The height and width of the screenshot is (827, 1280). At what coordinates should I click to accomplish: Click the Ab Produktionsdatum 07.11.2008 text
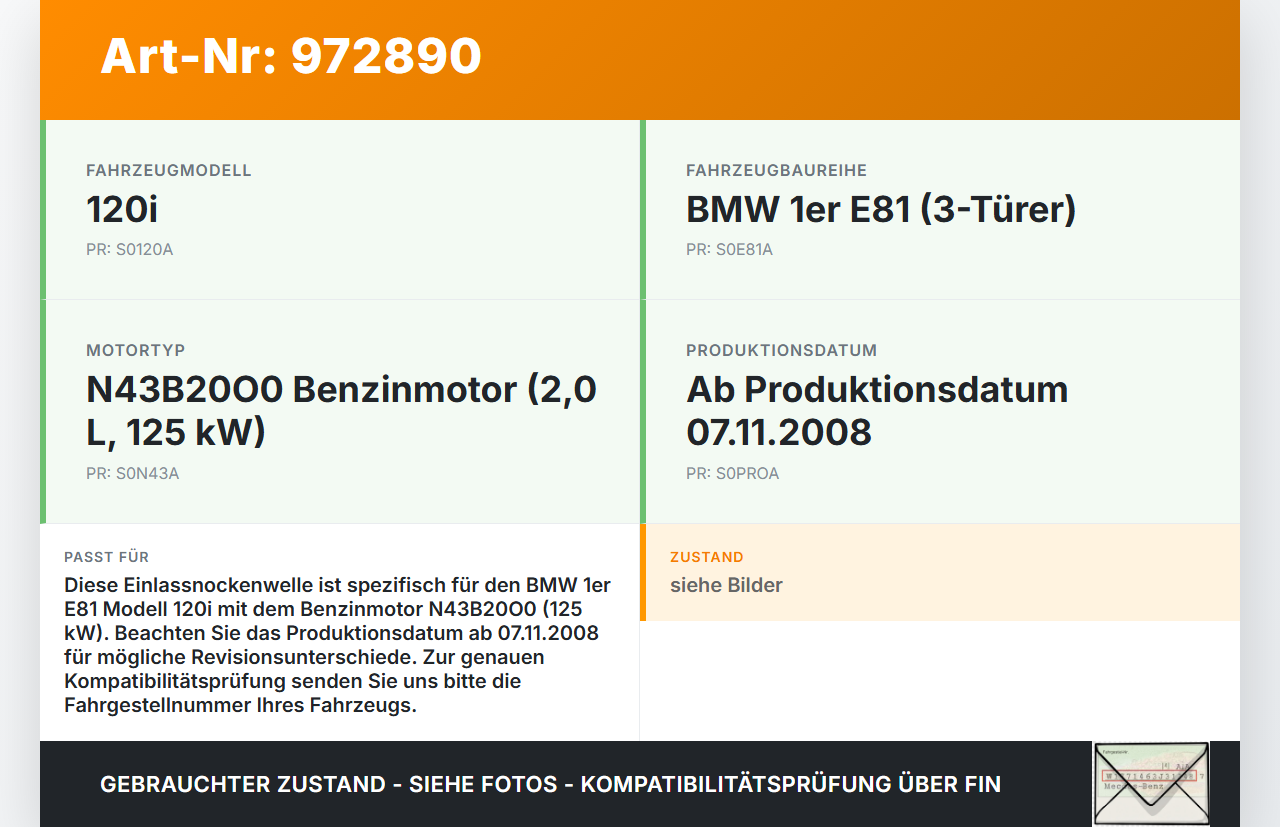[x=876, y=410]
